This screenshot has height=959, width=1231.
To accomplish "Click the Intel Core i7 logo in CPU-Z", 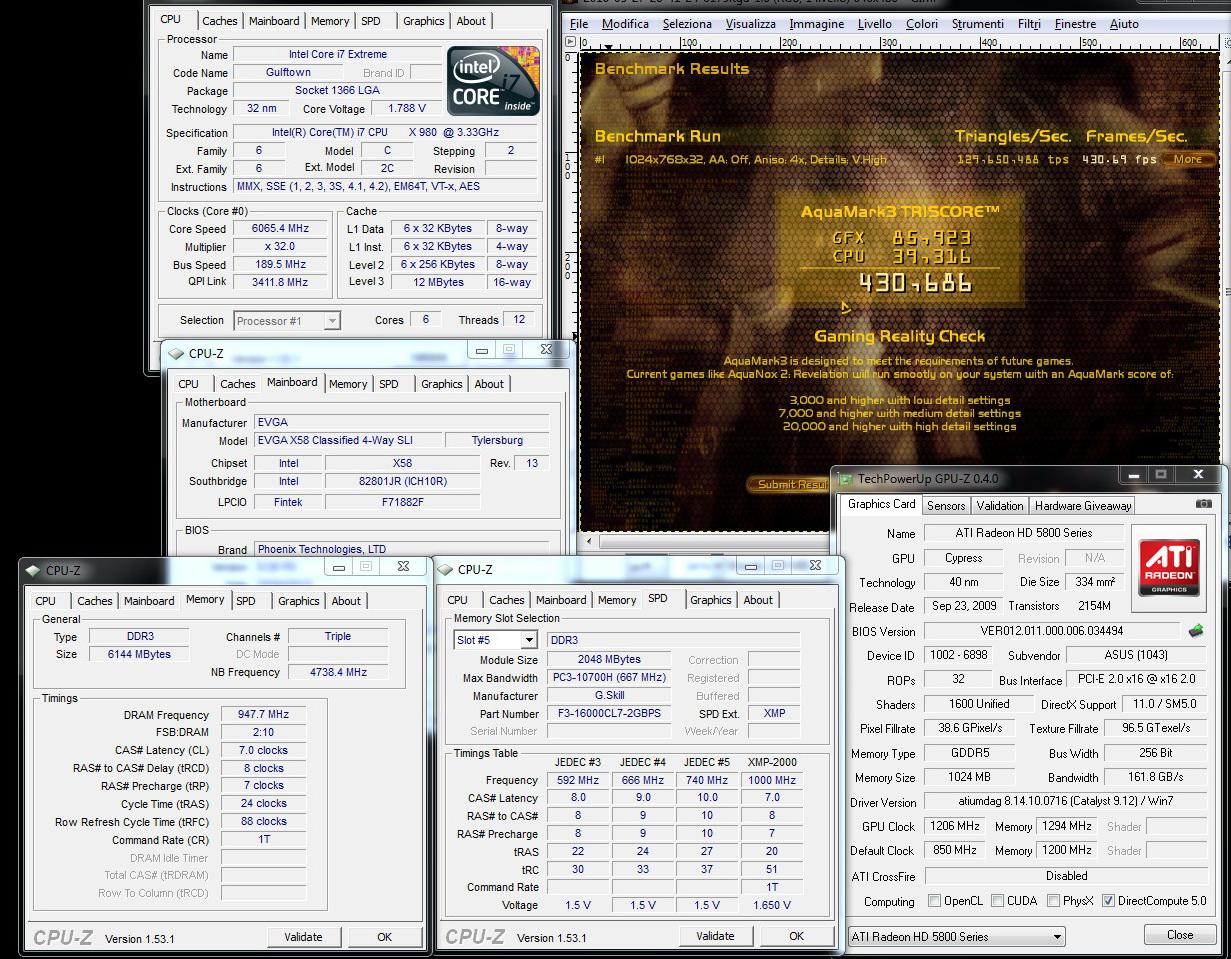I will 493,80.
